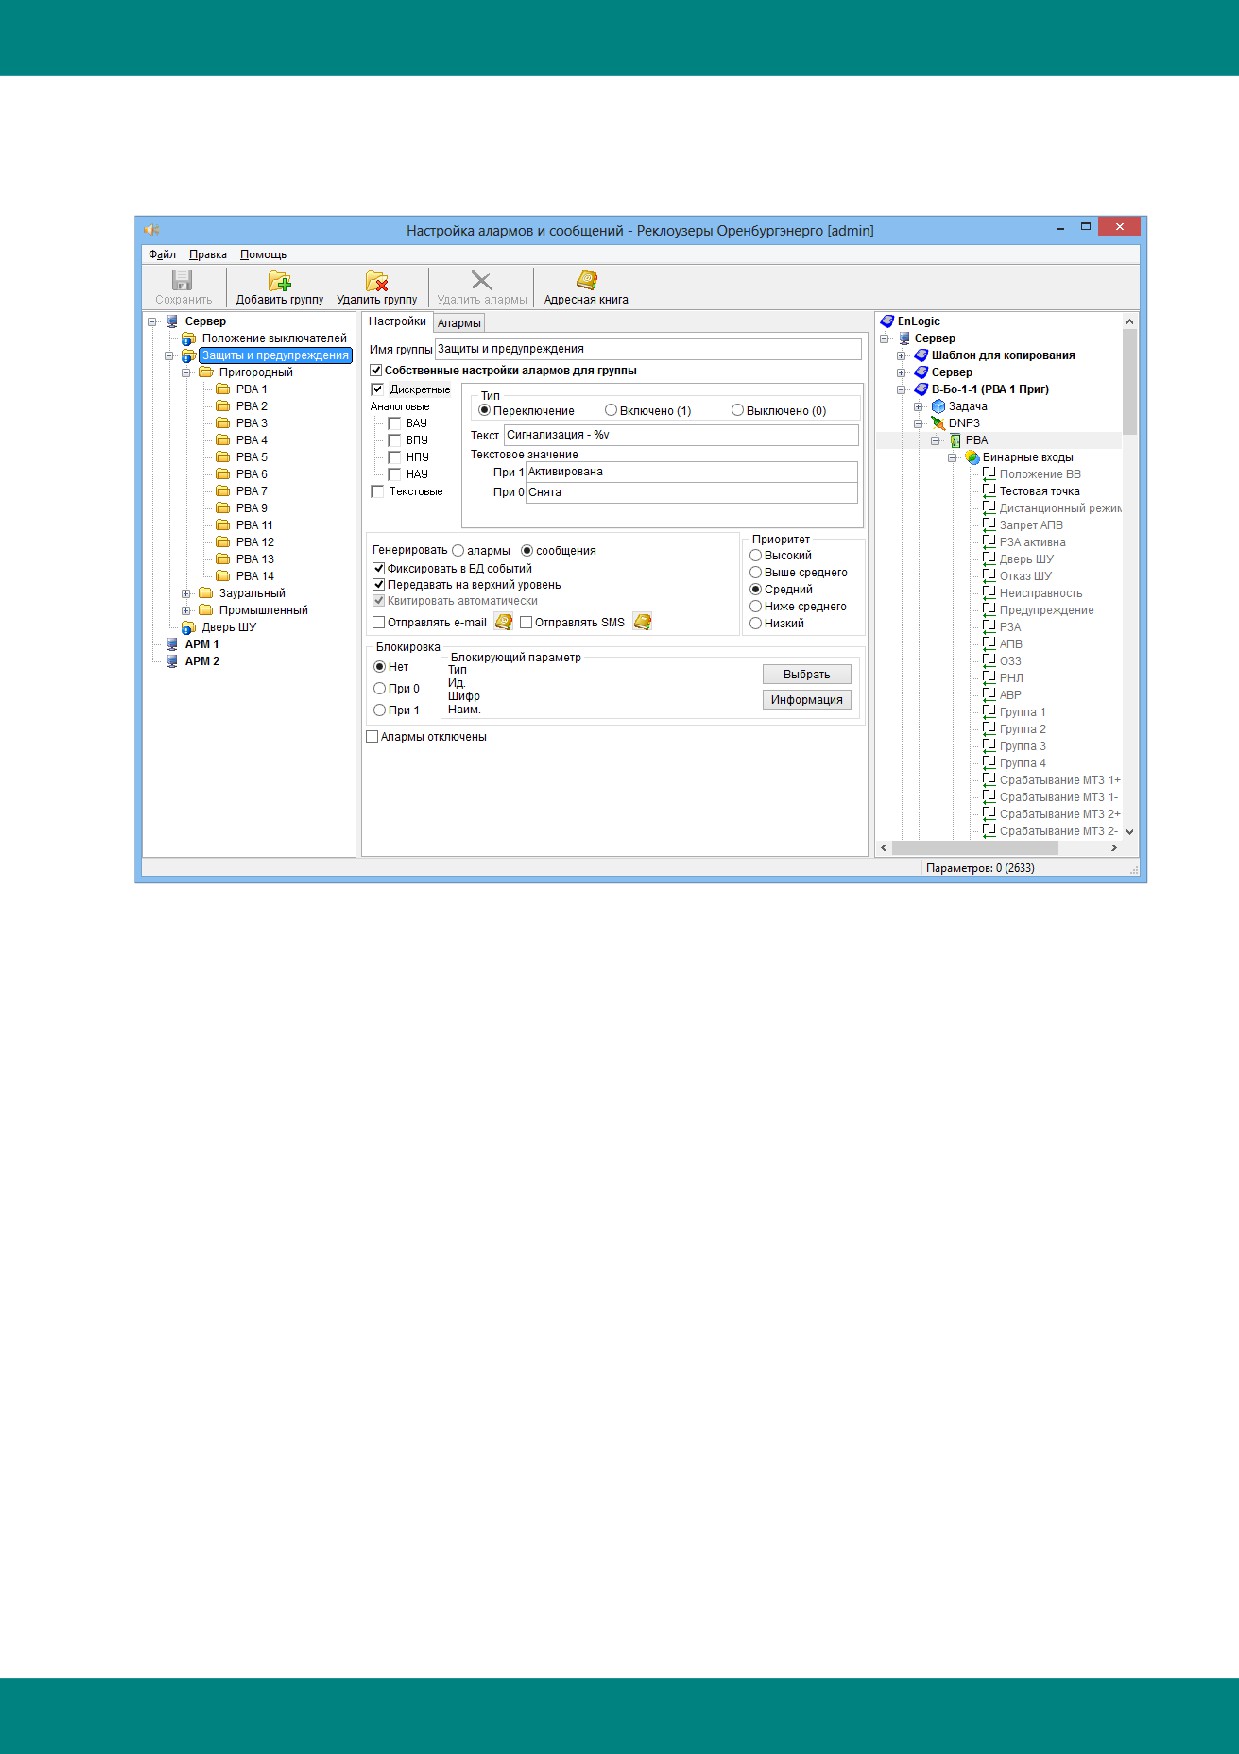
Task: Collapse the Пригородный folder
Action: 187,372
